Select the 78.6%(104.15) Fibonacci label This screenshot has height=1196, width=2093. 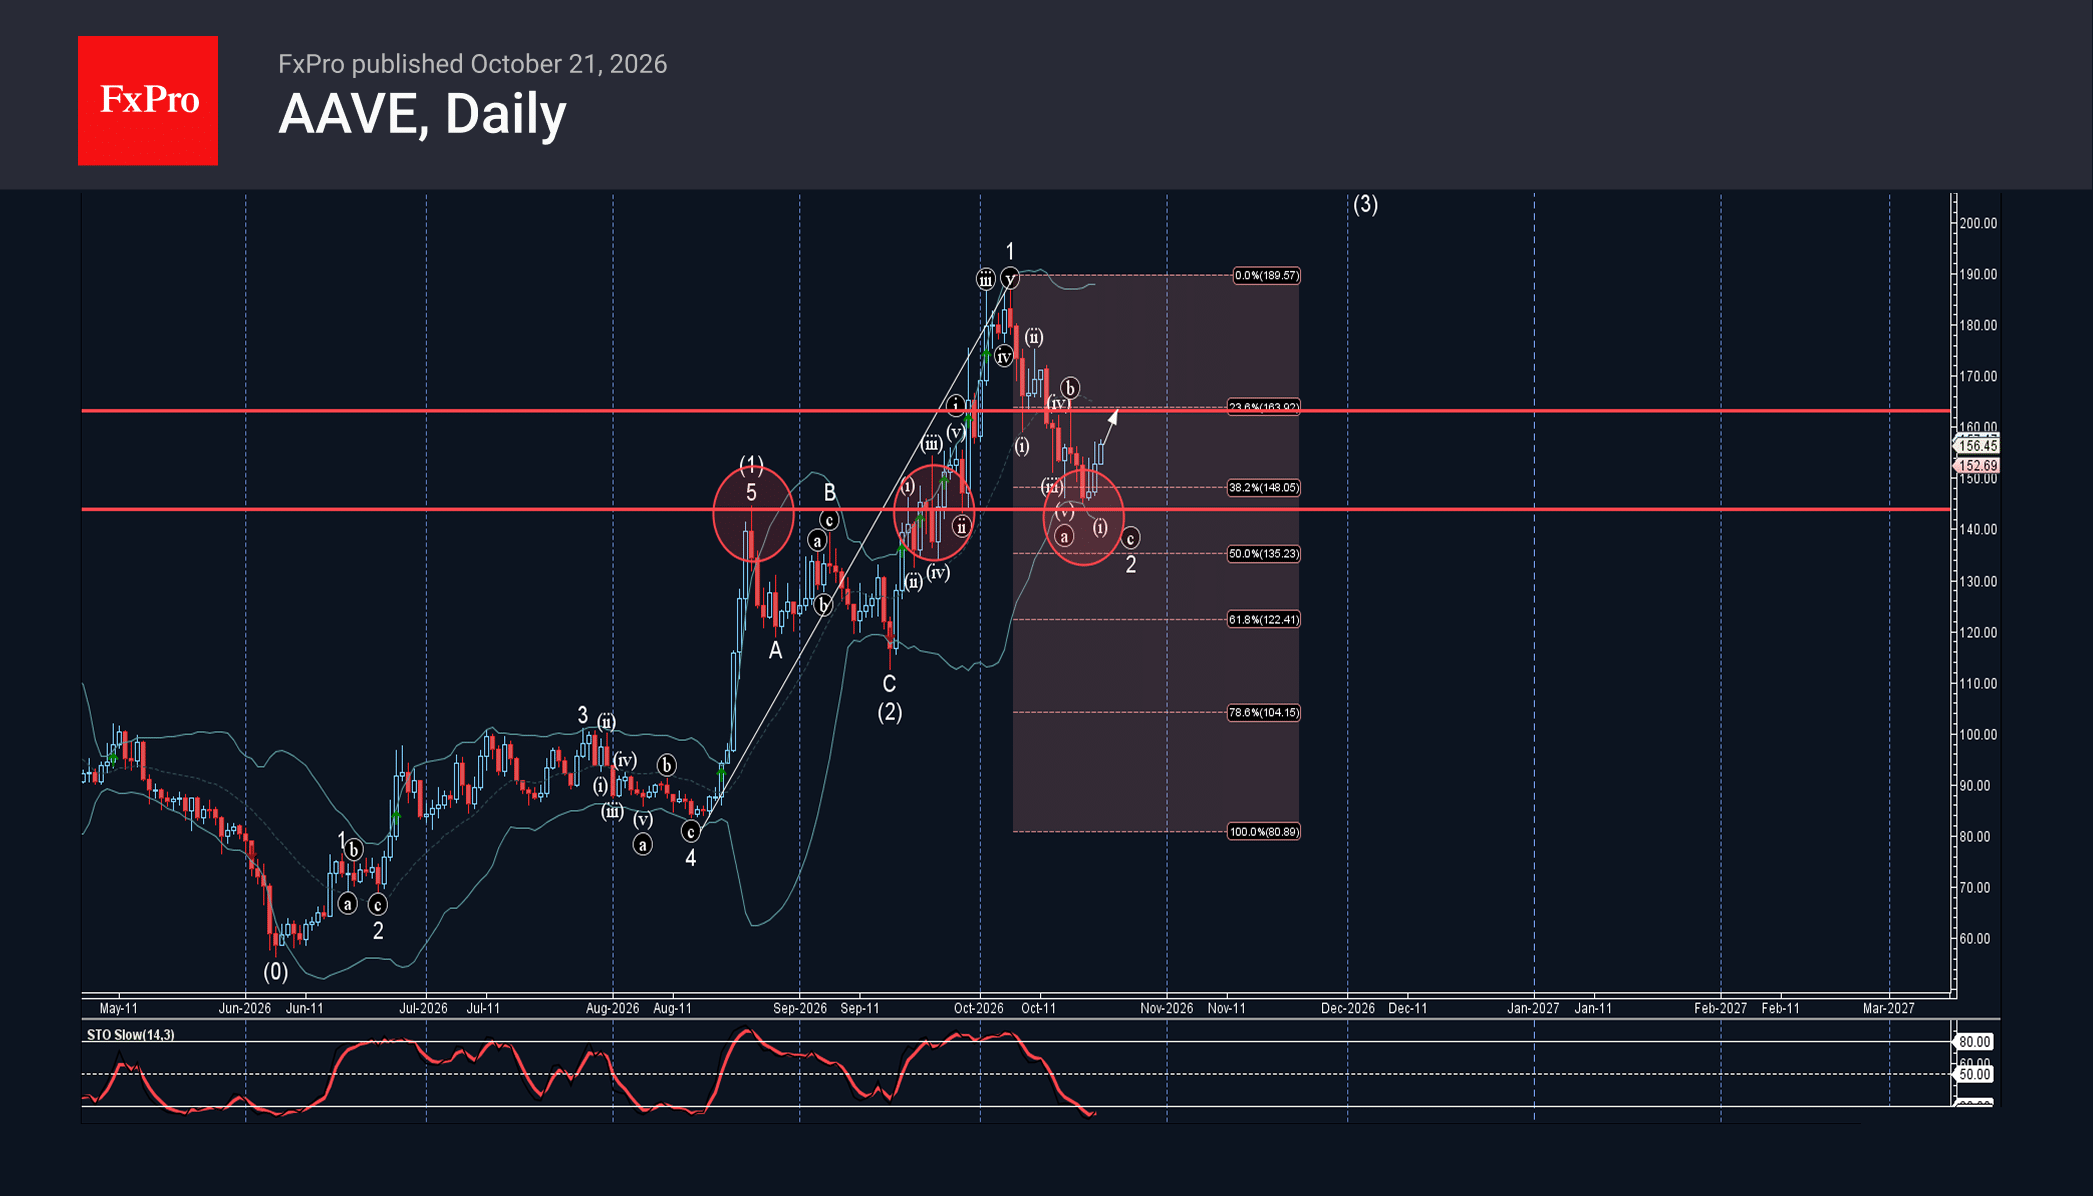(x=1263, y=713)
